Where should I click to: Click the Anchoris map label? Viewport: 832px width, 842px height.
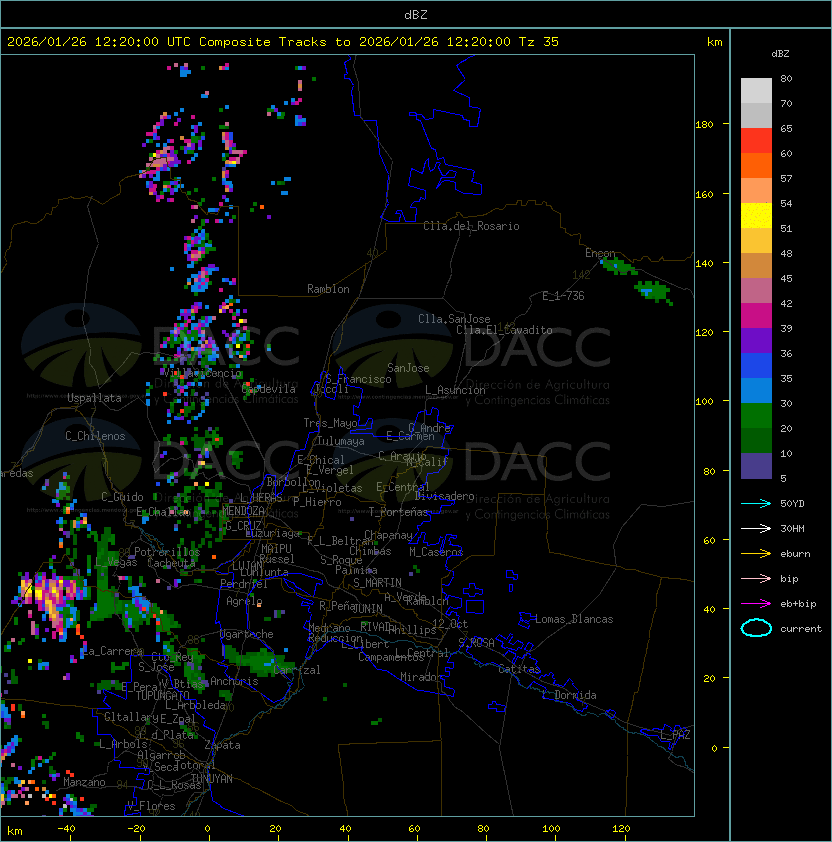(x=234, y=681)
